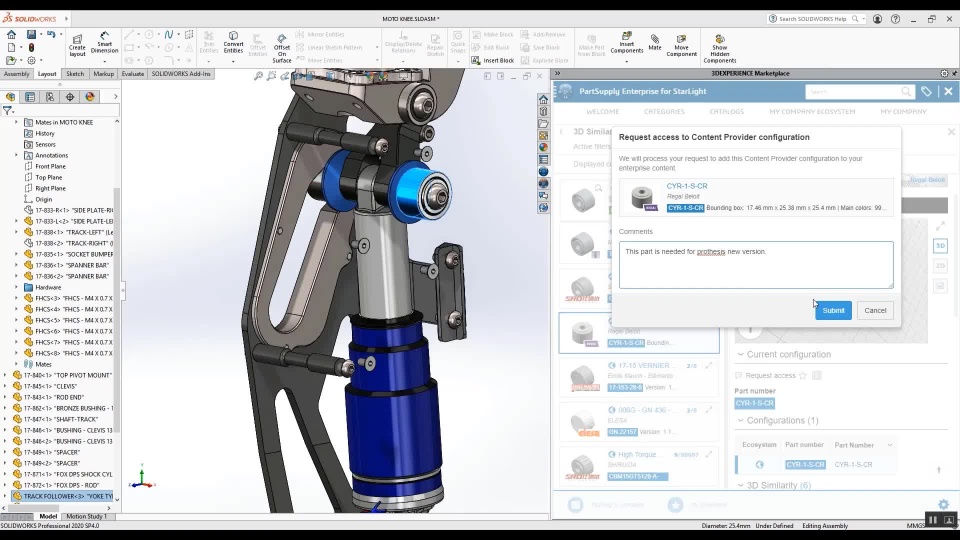Viewport: 960px width, 540px height.
Task: Select the Mate tool
Action: point(654,42)
